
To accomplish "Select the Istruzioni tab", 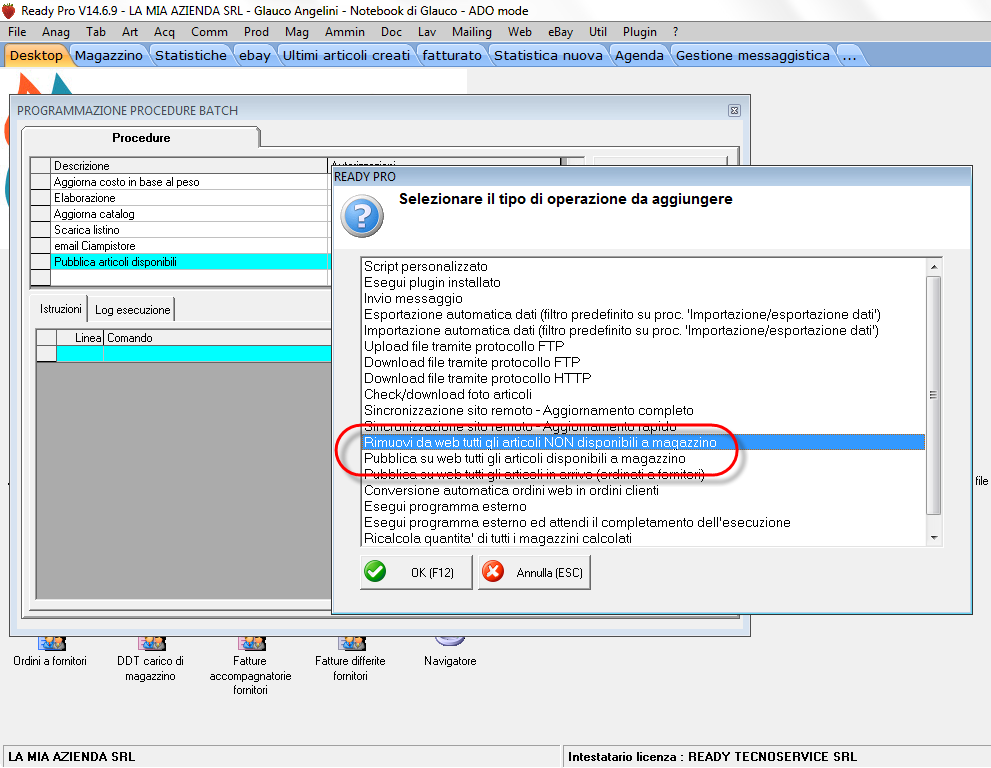I will tap(60, 309).
